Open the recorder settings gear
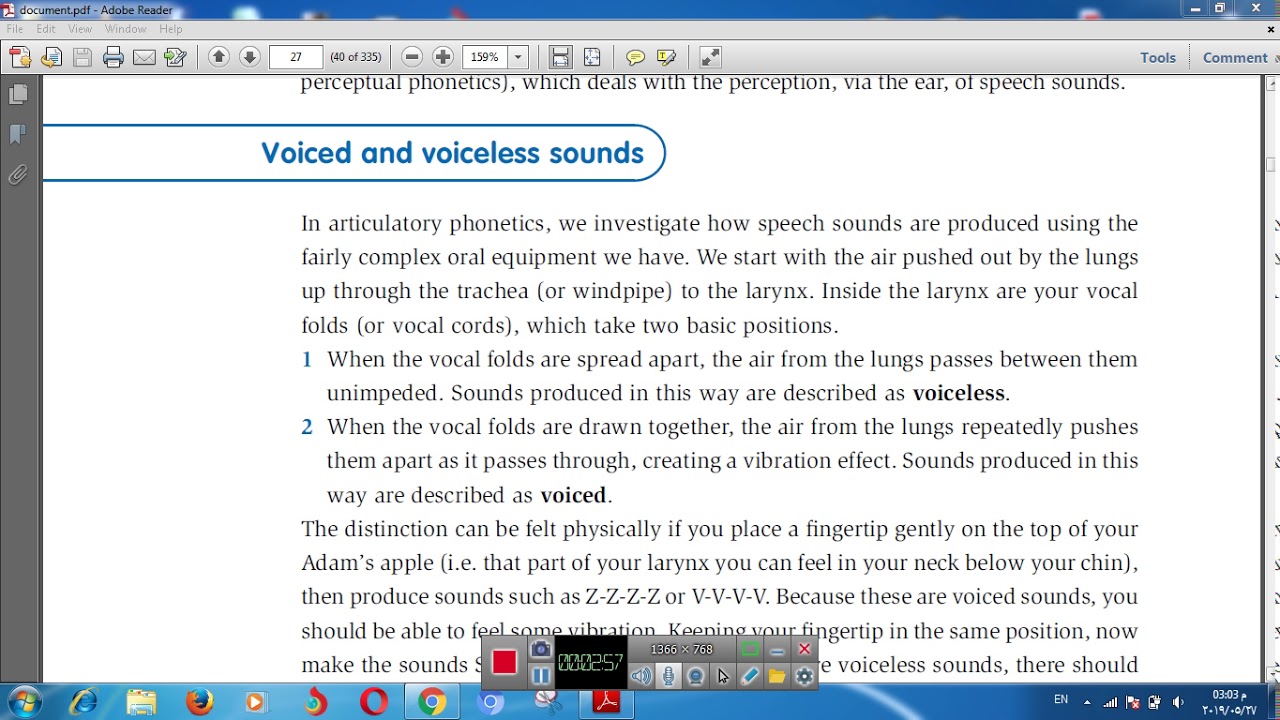This screenshot has width=1280, height=720. pyautogui.click(x=804, y=676)
